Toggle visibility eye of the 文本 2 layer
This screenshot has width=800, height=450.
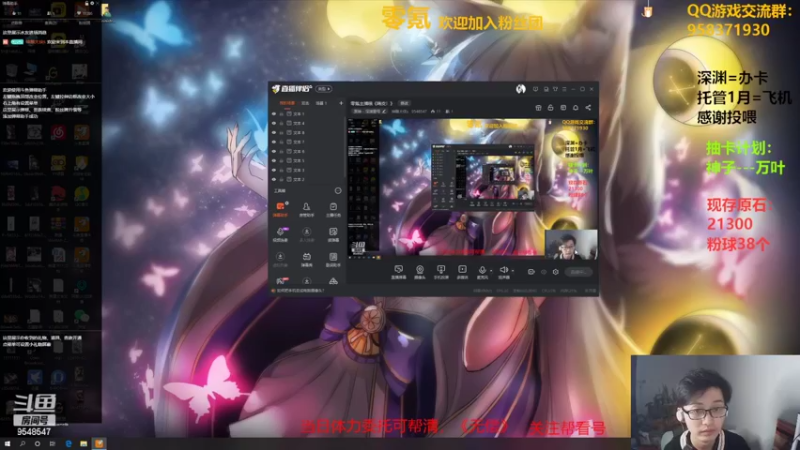click(x=274, y=180)
